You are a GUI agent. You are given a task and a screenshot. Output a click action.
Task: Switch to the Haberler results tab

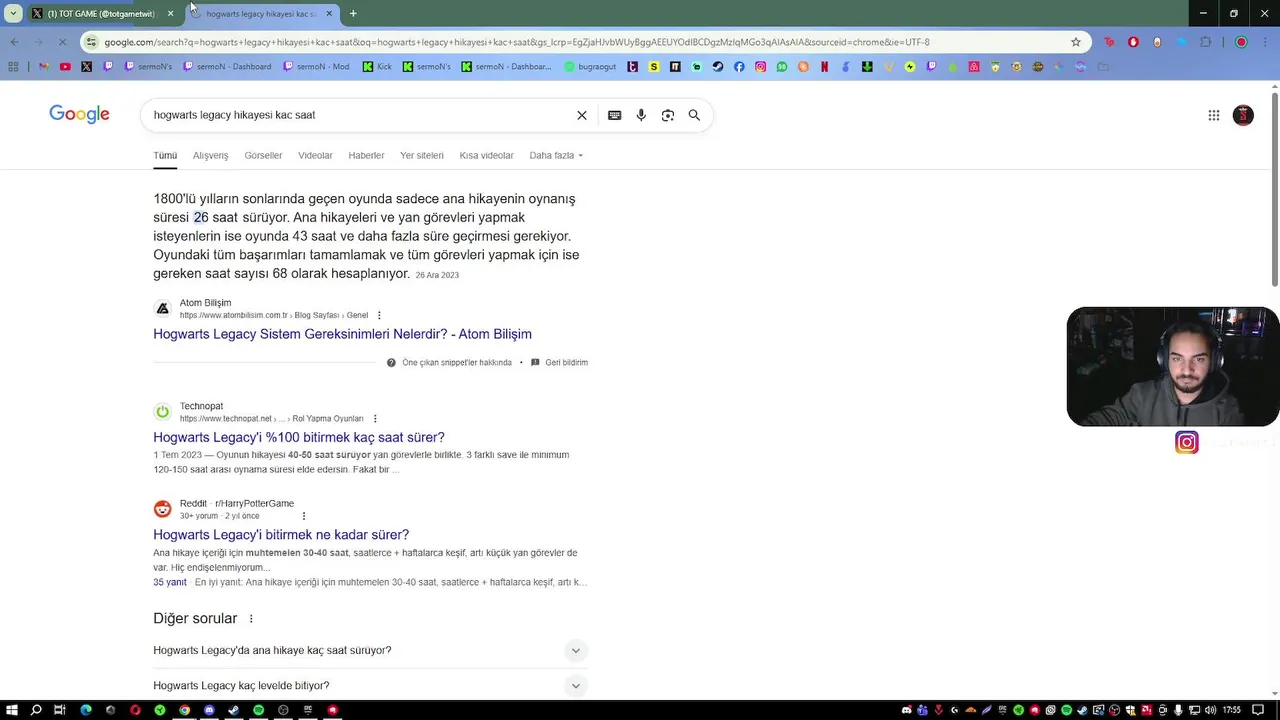[x=366, y=155]
